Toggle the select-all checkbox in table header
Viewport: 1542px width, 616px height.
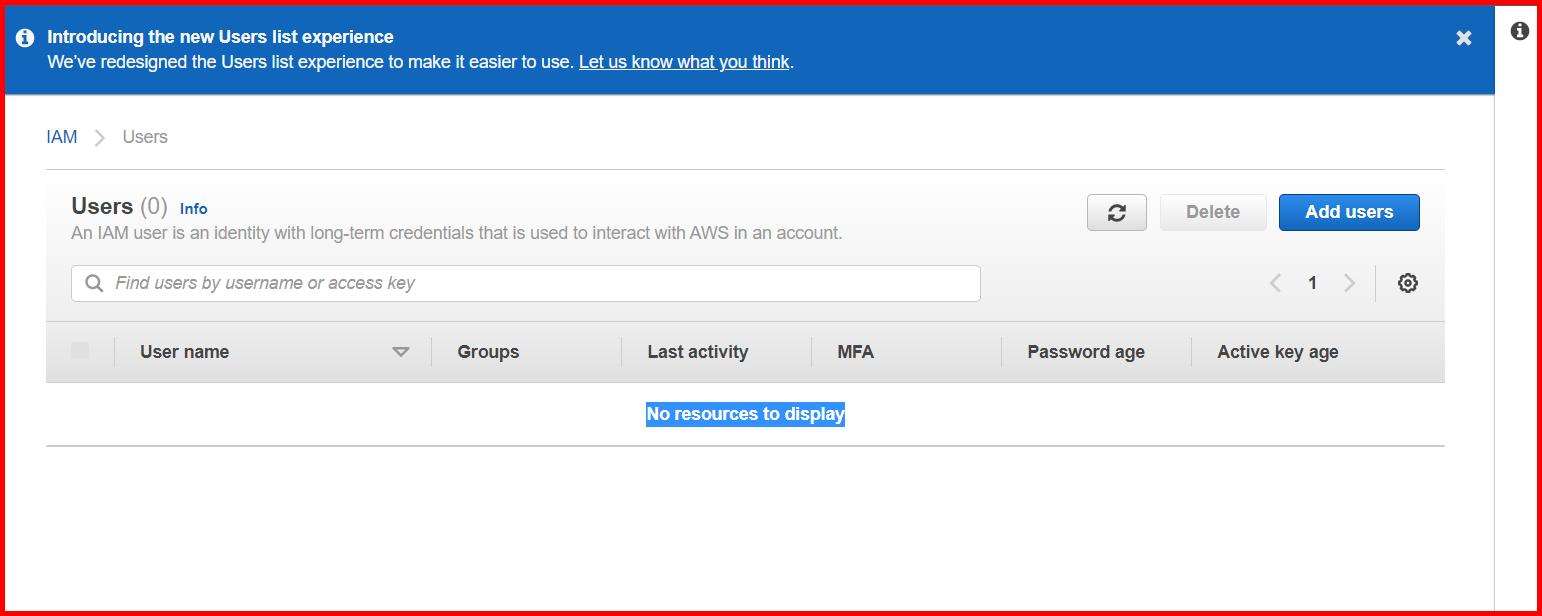(79, 351)
